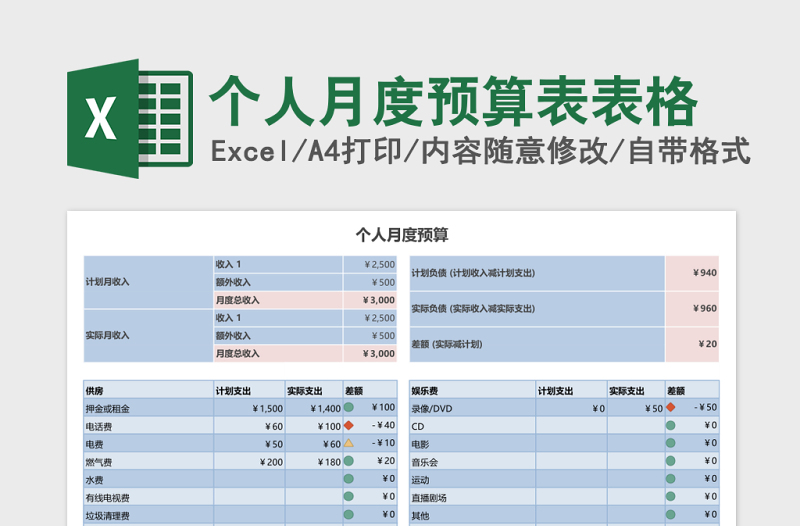
Task: Click subtitle Excel/A4打印/内容随意修改/自带格式
Action: click(x=480, y=152)
